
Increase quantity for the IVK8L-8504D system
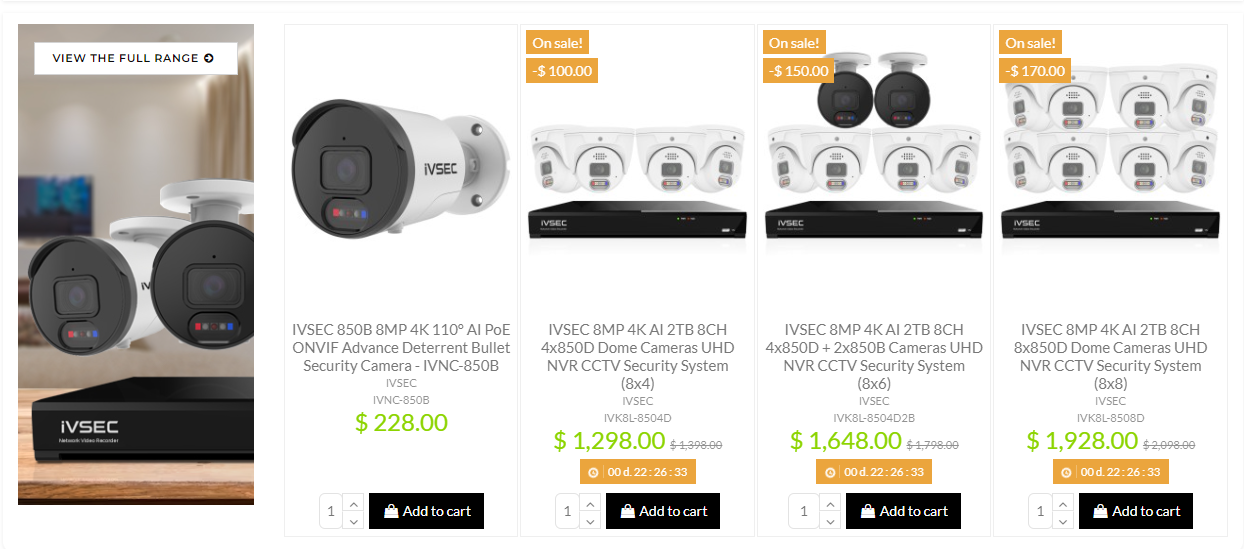(590, 502)
